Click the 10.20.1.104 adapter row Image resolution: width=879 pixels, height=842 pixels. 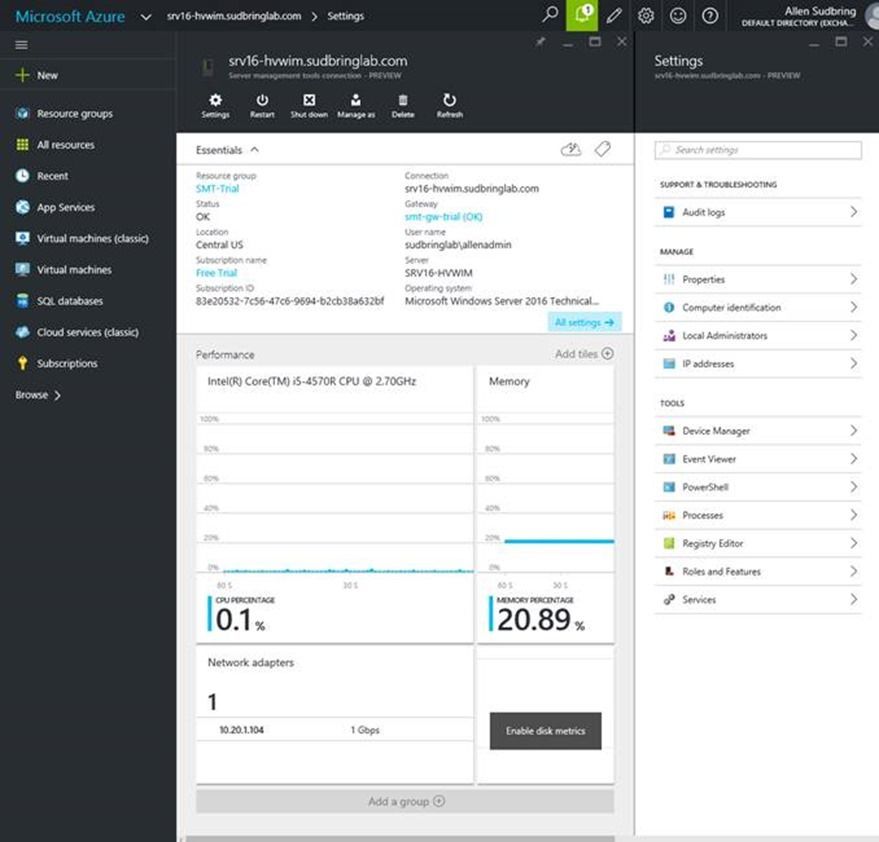click(x=335, y=730)
